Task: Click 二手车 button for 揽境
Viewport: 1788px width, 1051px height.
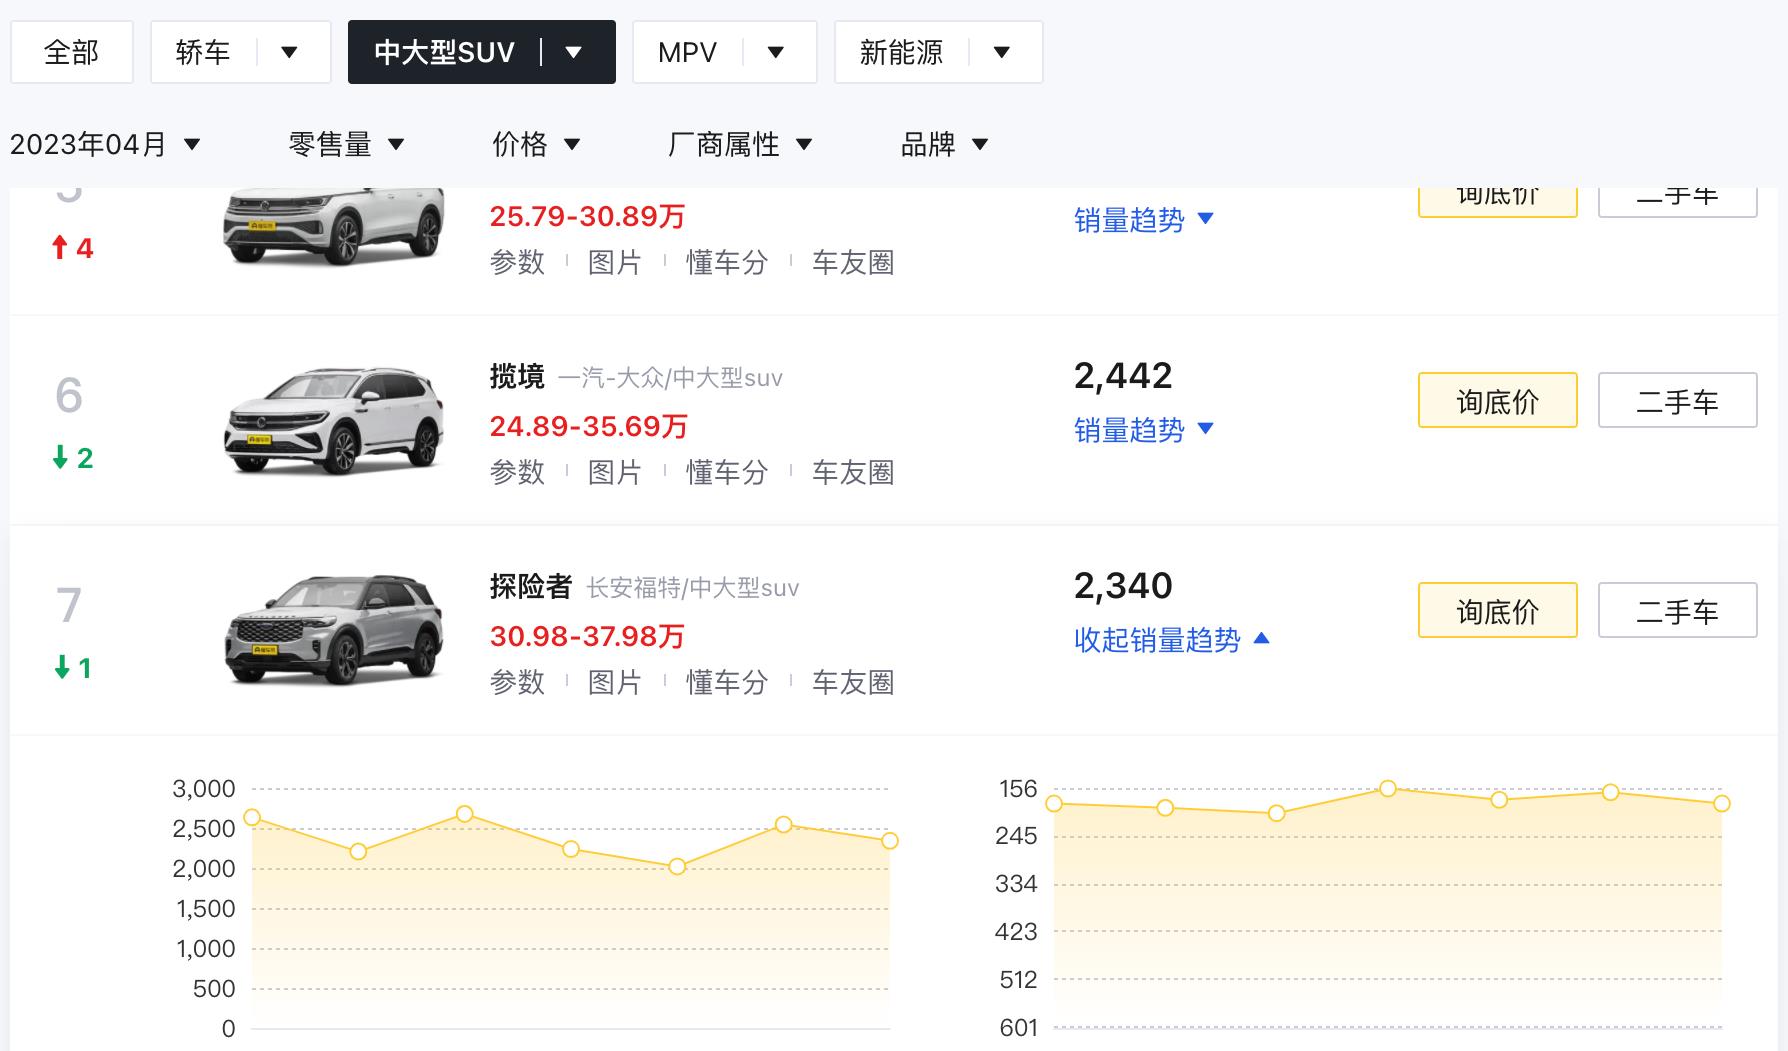Action: (x=1678, y=401)
